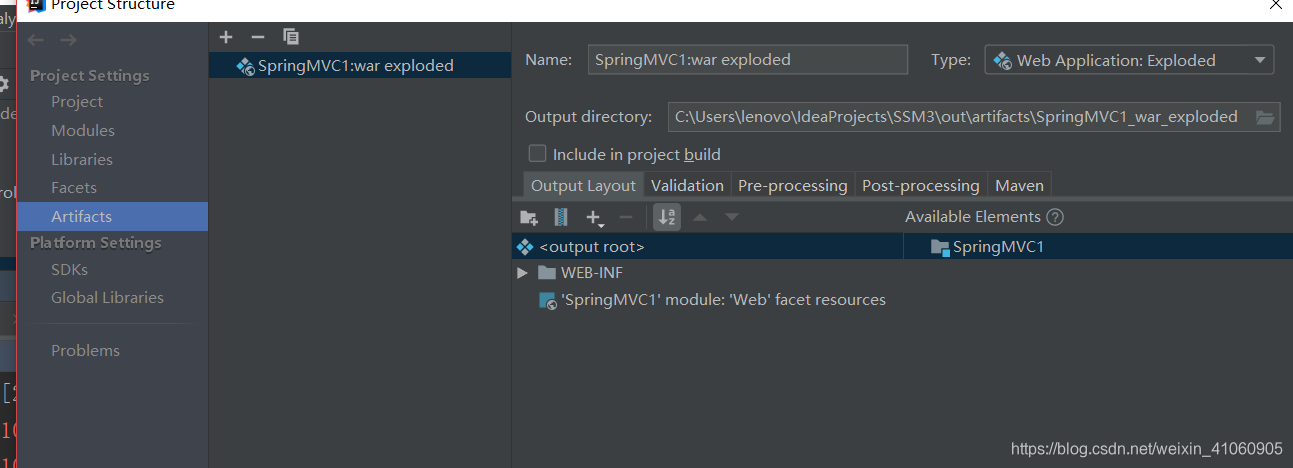Close the Project Structure dialog
This screenshot has width=1293, height=468.
pyautogui.click(x=1275, y=4)
